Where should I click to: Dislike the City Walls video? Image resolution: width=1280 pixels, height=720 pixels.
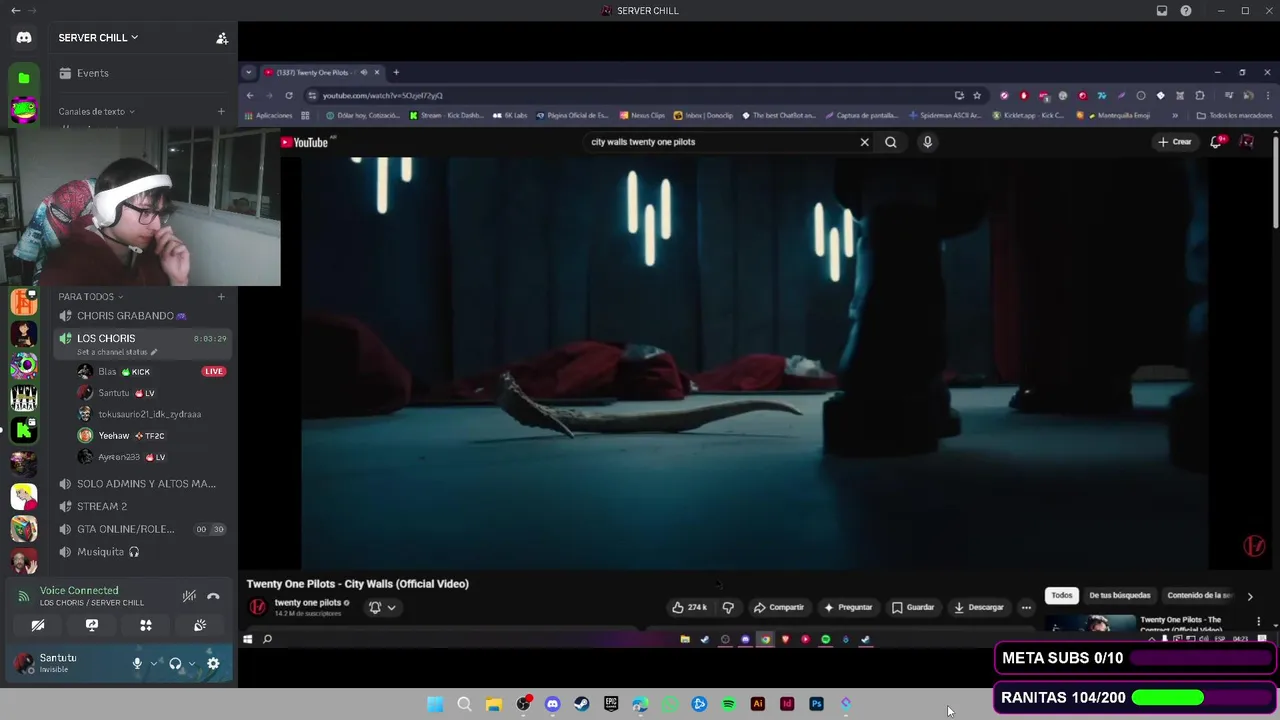tap(728, 607)
